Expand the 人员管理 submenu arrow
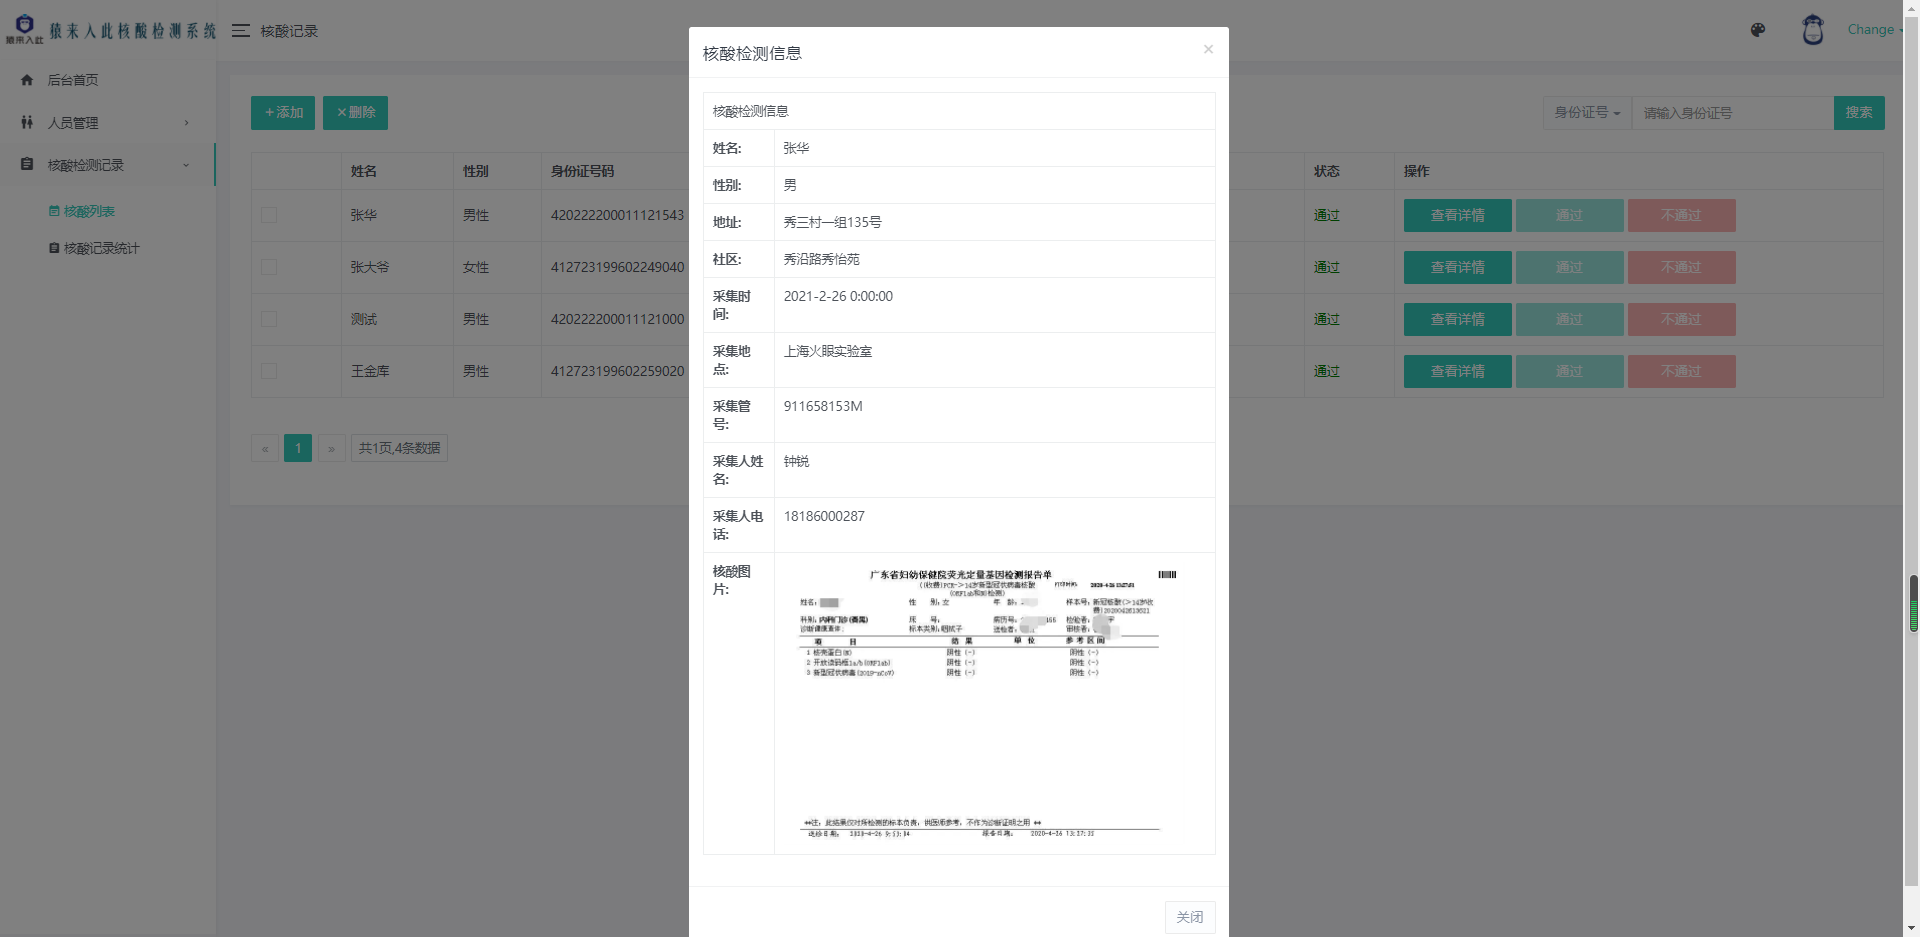 186,123
